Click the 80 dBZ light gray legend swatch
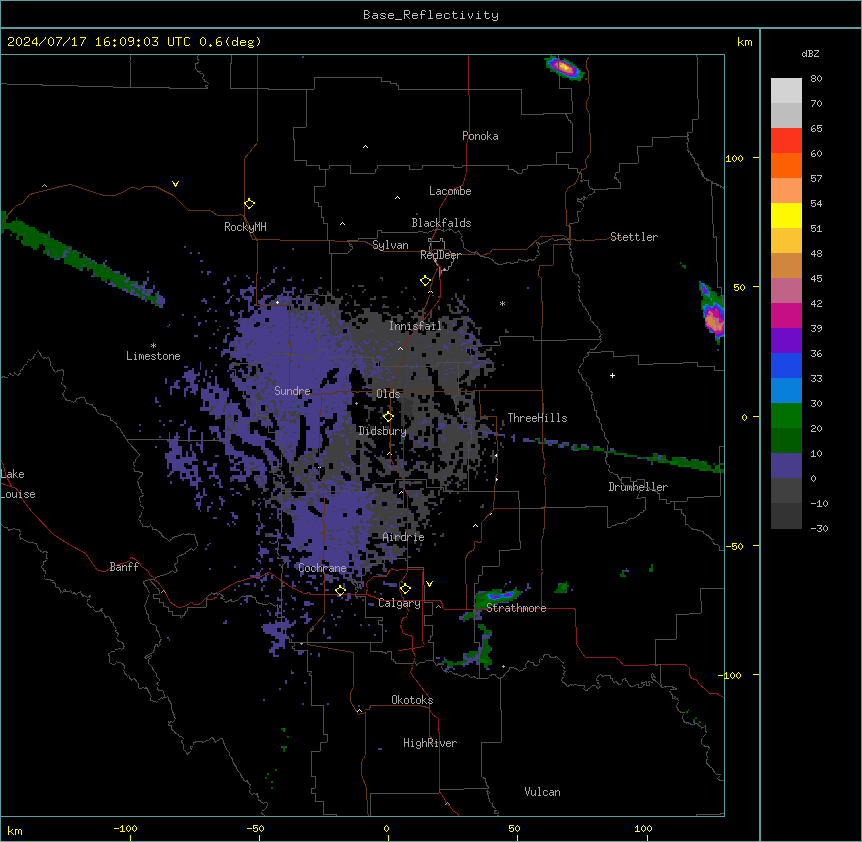Viewport: 862px width, 842px height. [786, 91]
